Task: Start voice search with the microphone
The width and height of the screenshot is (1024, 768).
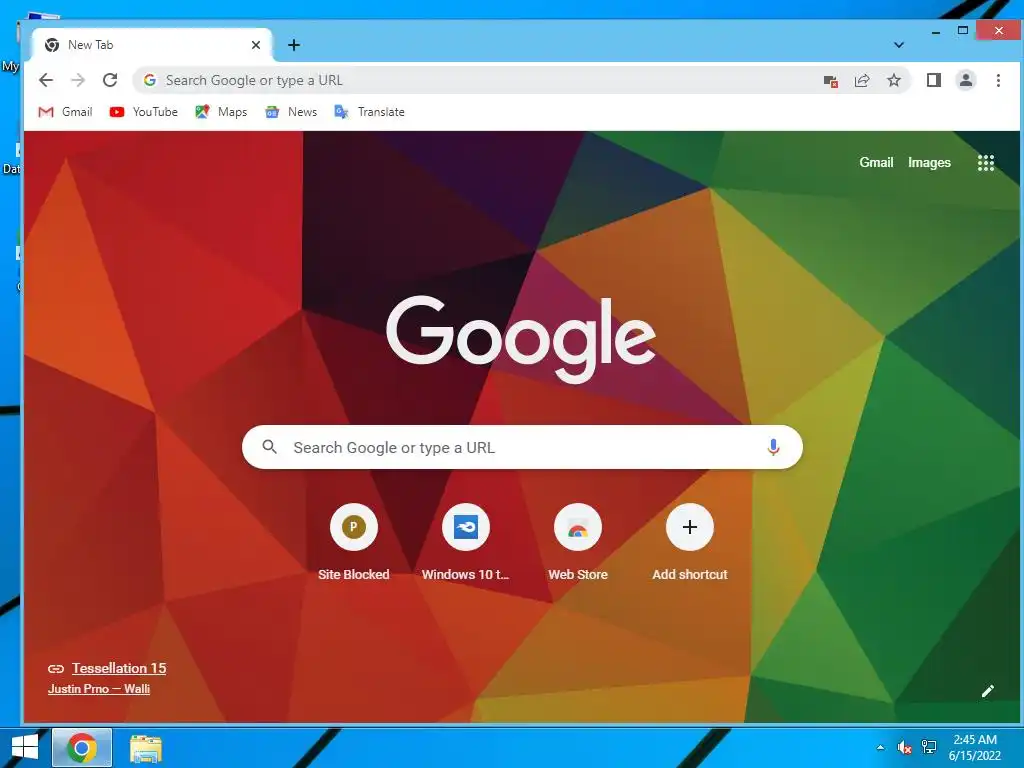Action: point(773,447)
